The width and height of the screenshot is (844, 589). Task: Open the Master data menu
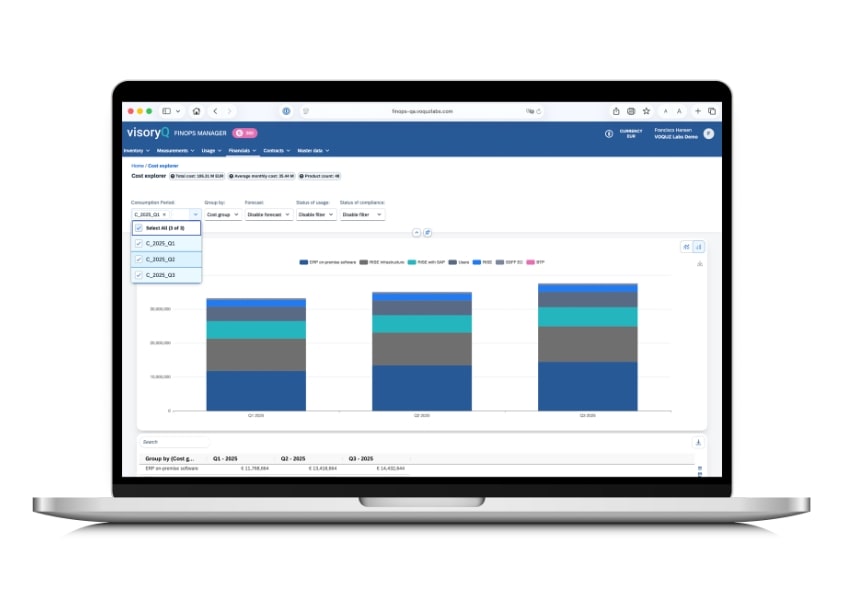[313, 151]
